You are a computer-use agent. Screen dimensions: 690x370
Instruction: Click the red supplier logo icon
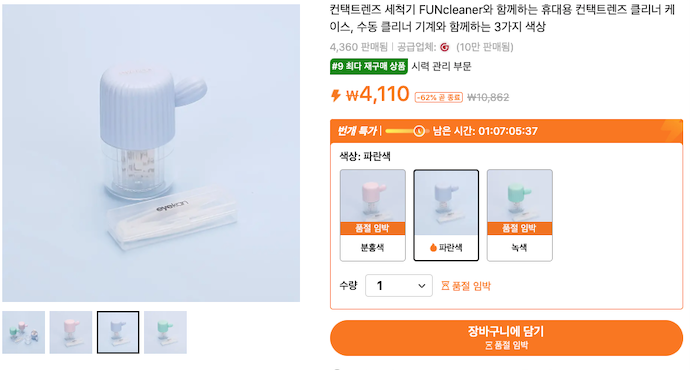(x=445, y=47)
